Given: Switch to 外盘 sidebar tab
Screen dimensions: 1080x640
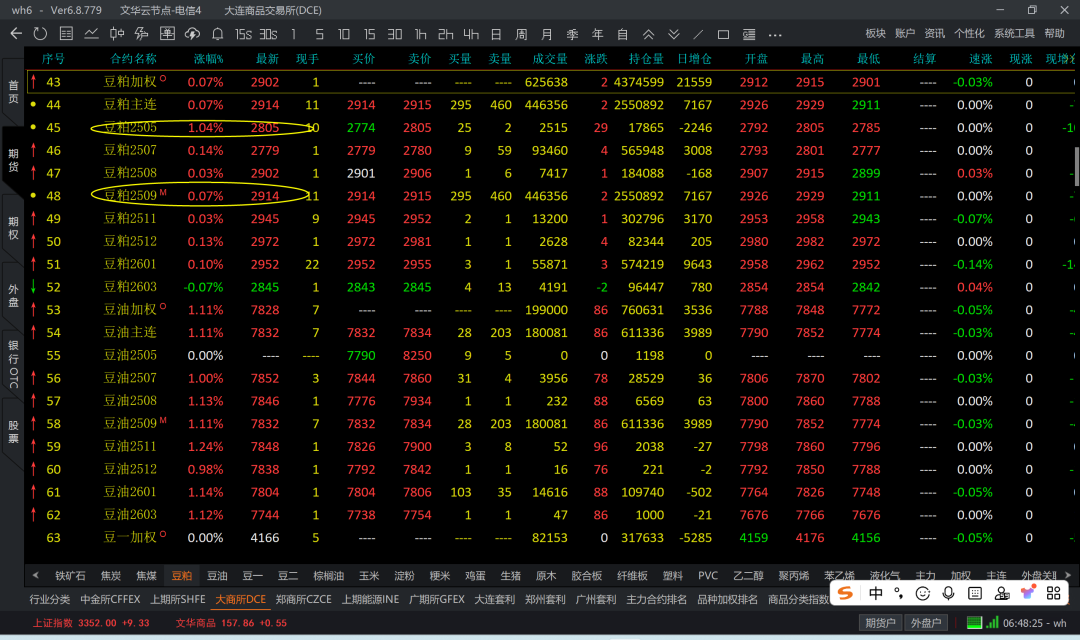Looking at the screenshot, I should 13,295.
